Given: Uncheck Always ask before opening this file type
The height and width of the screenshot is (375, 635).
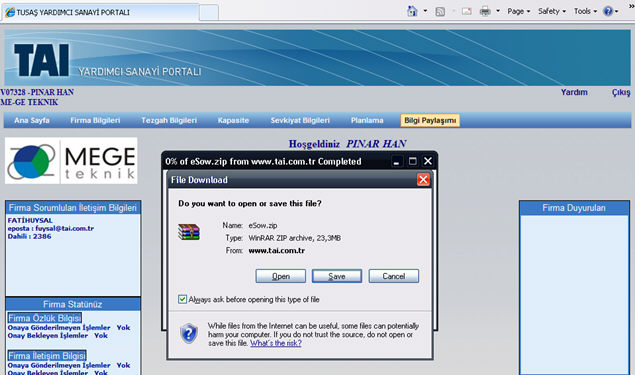Looking at the screenshot, I should [182, 299].
